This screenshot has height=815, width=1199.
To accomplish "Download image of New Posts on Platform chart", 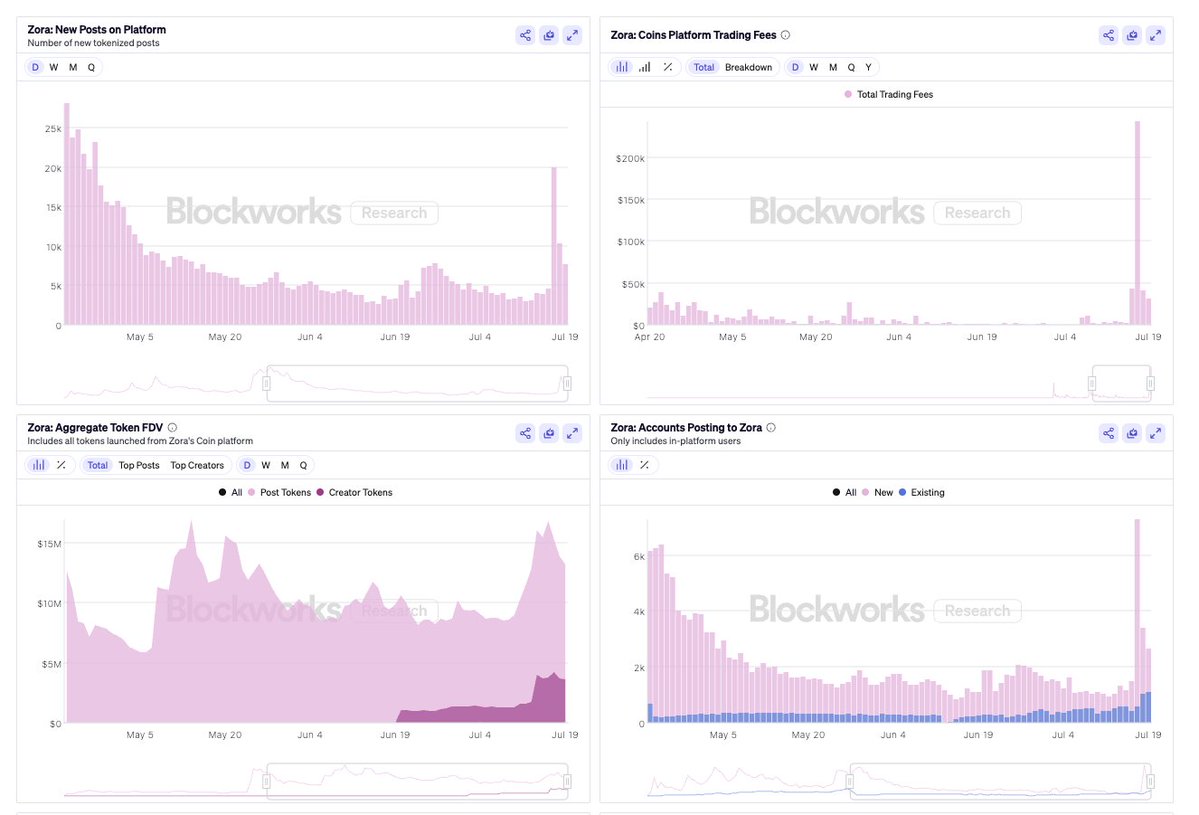I will [549, 35].
